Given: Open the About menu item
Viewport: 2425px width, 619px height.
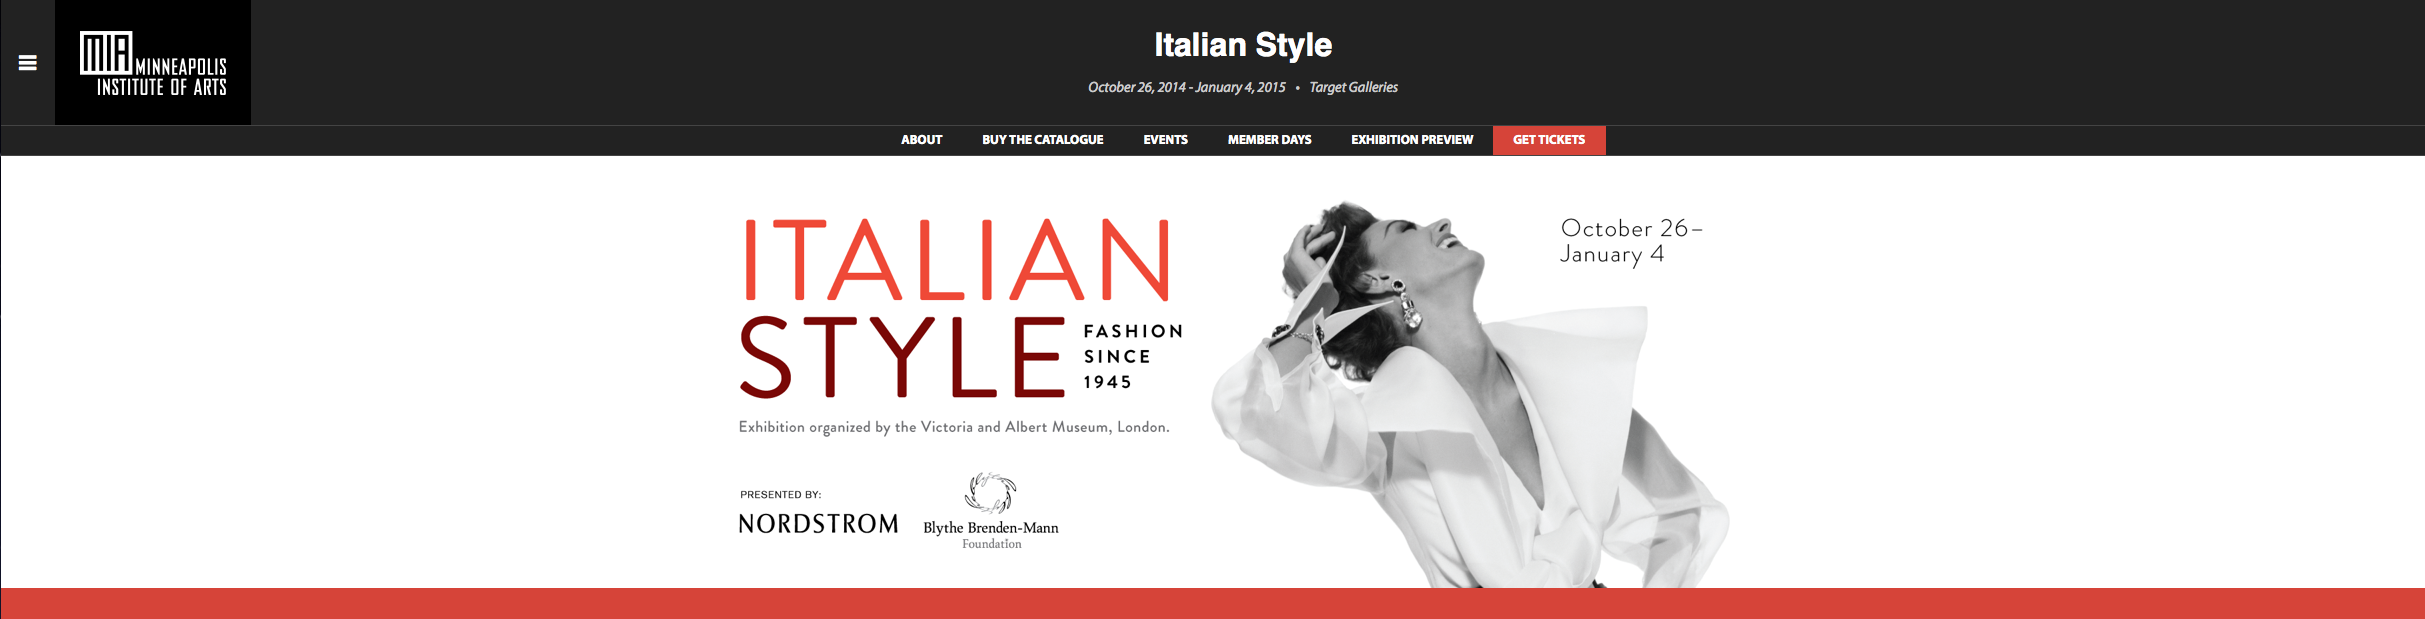Looking at the screenshot, I should [x=921, y=140].
